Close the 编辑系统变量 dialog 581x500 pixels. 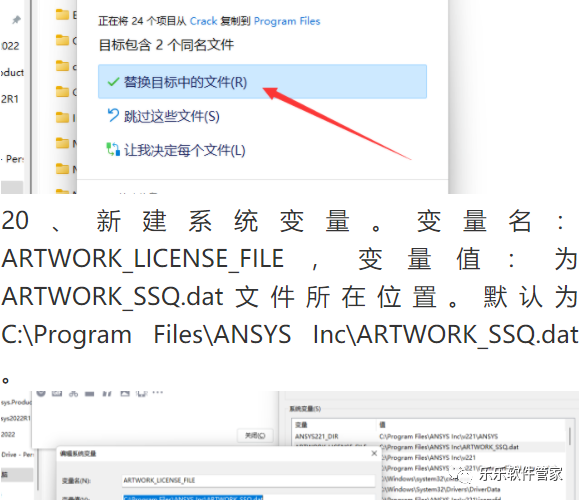click(374, 453)
